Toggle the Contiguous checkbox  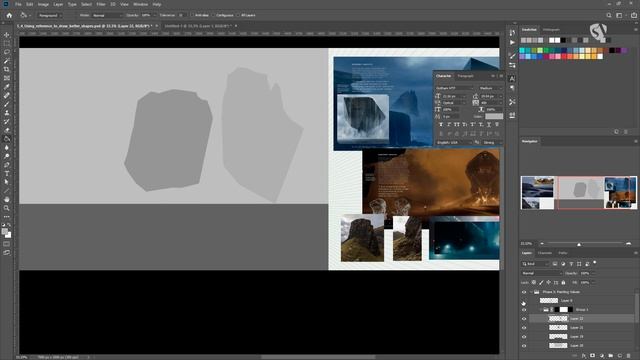pos(213,15)
